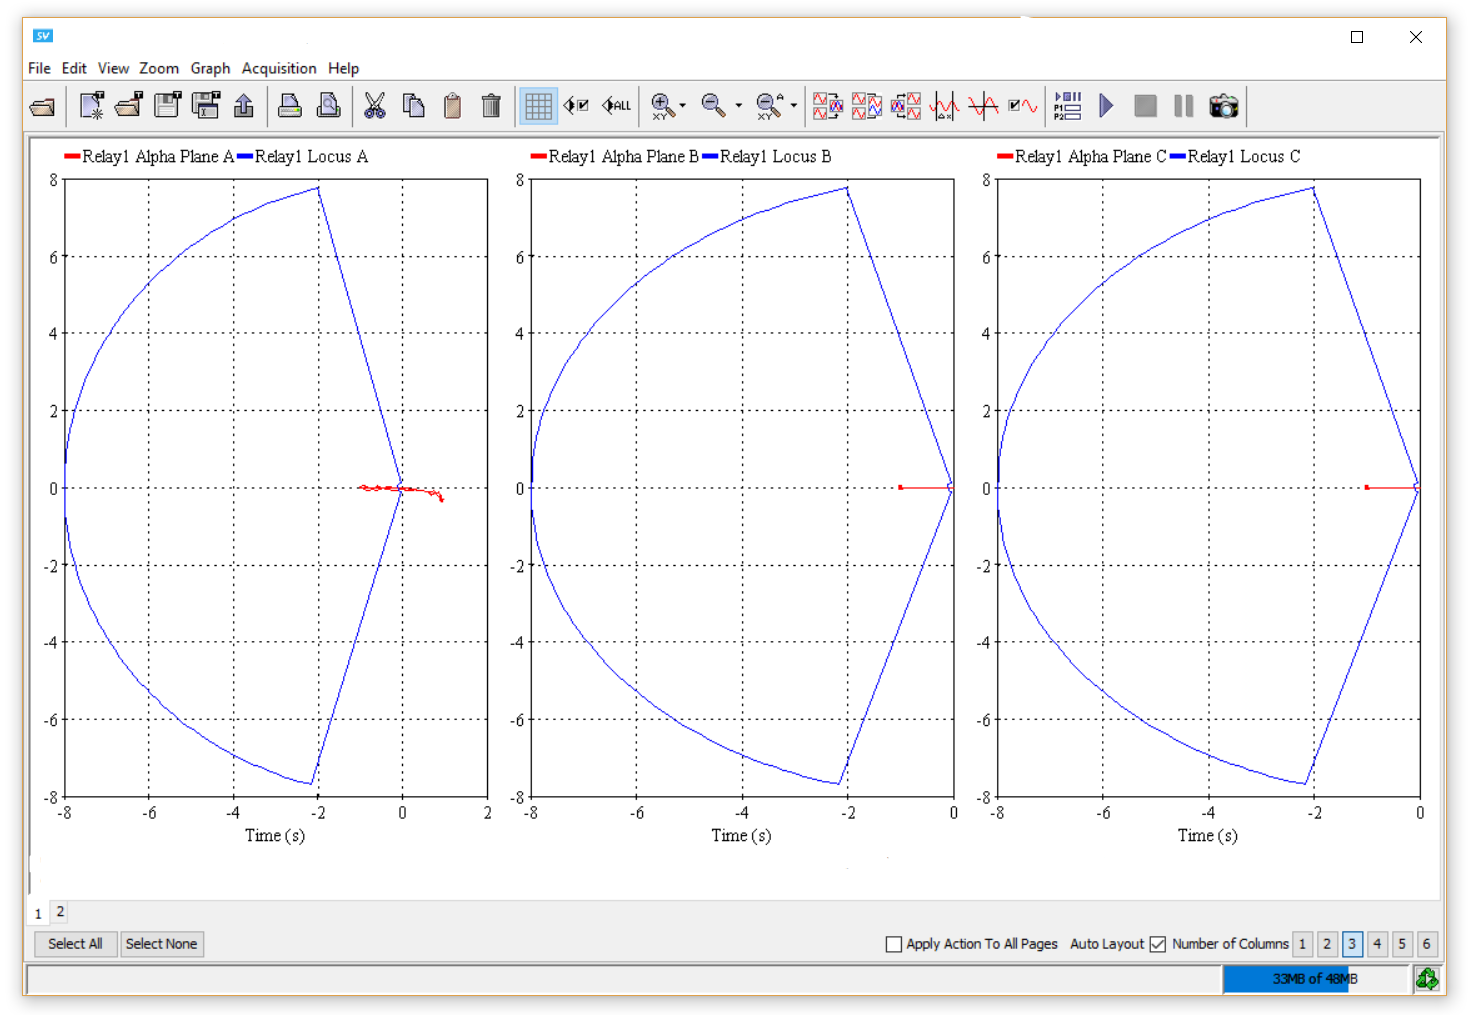Click the trash can Delete icon

click(x=491, y=106)
